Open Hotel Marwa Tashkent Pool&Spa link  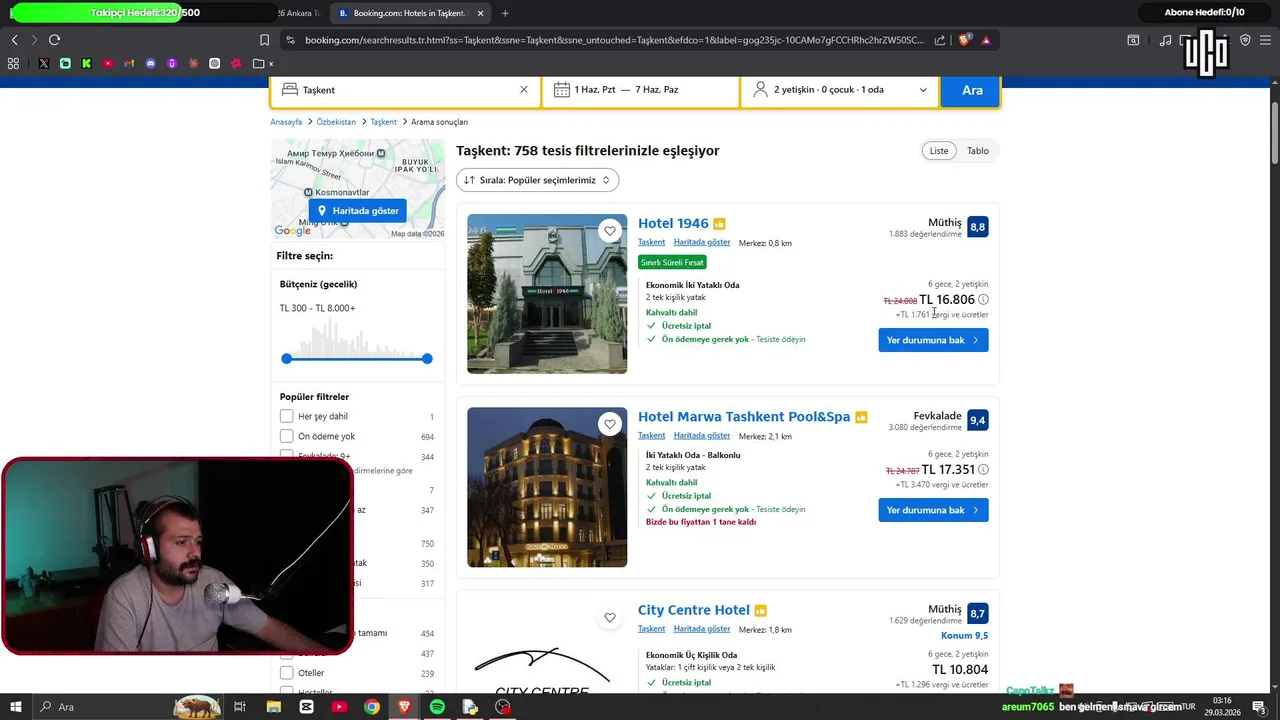click(744, 416)
